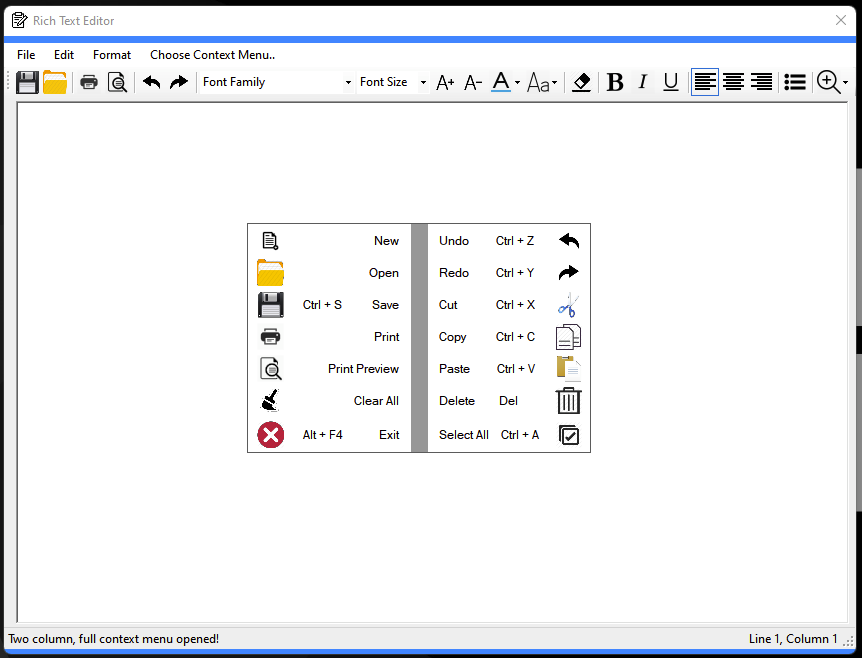The width and height of the screenshot is (862, 658).
Task: Click the printer icon in context menu
Action: [270, 336]
